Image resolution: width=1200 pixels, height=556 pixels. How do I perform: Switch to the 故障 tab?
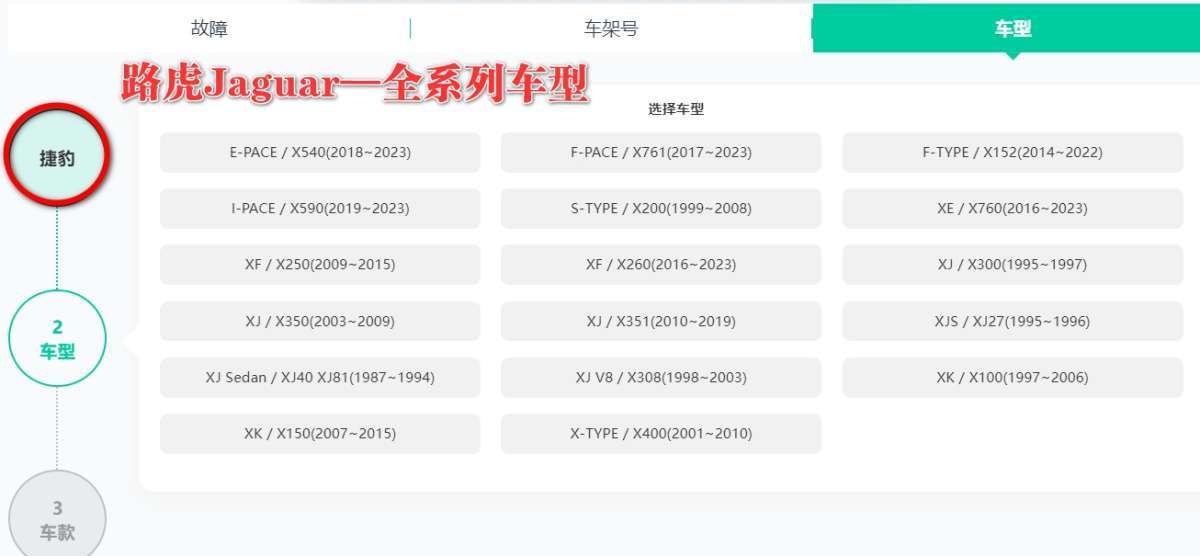tap(209, 28)
